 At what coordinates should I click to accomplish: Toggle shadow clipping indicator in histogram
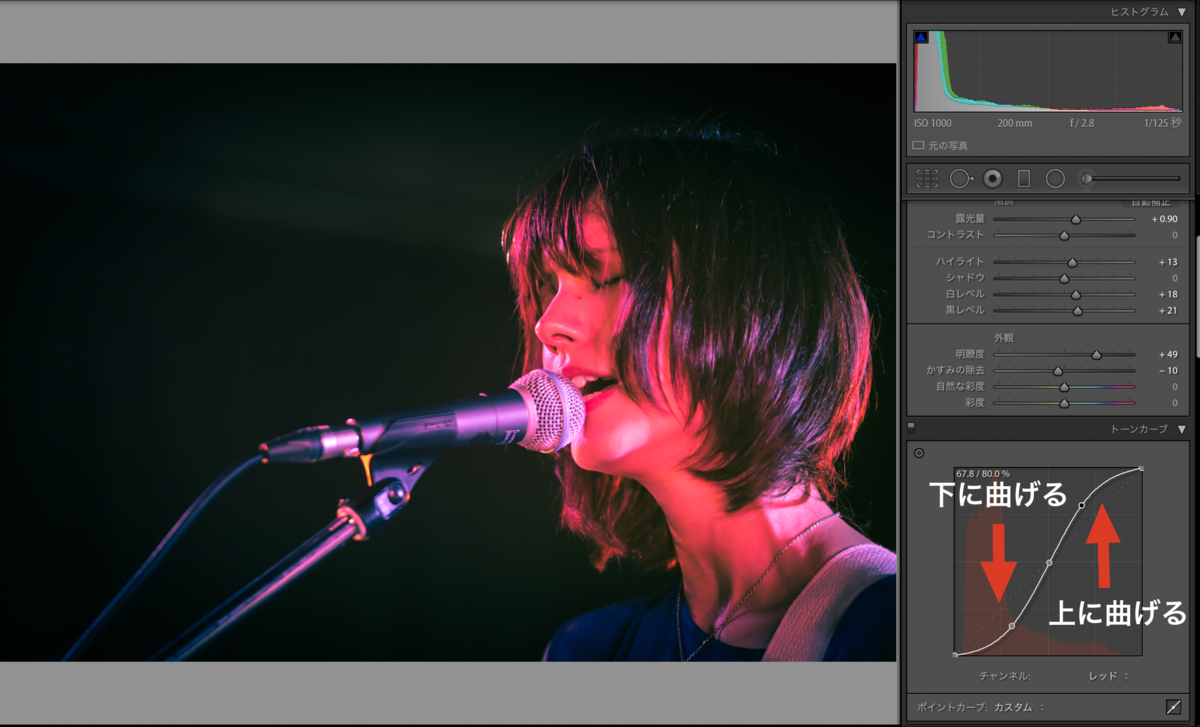921,37
